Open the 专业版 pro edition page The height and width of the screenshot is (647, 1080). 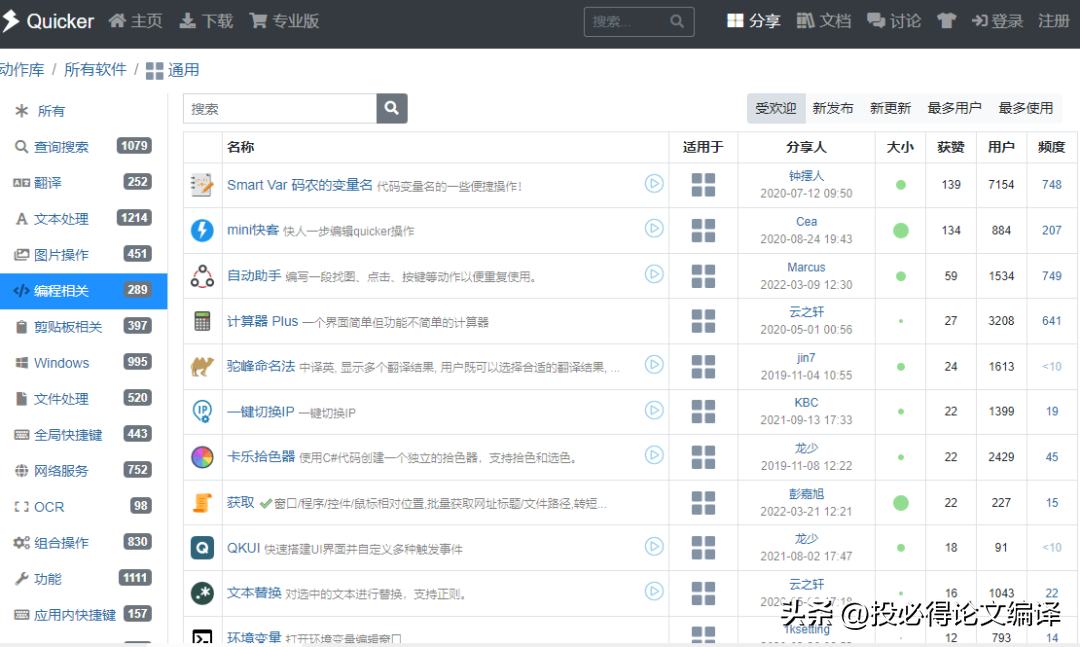coord(284,21)
